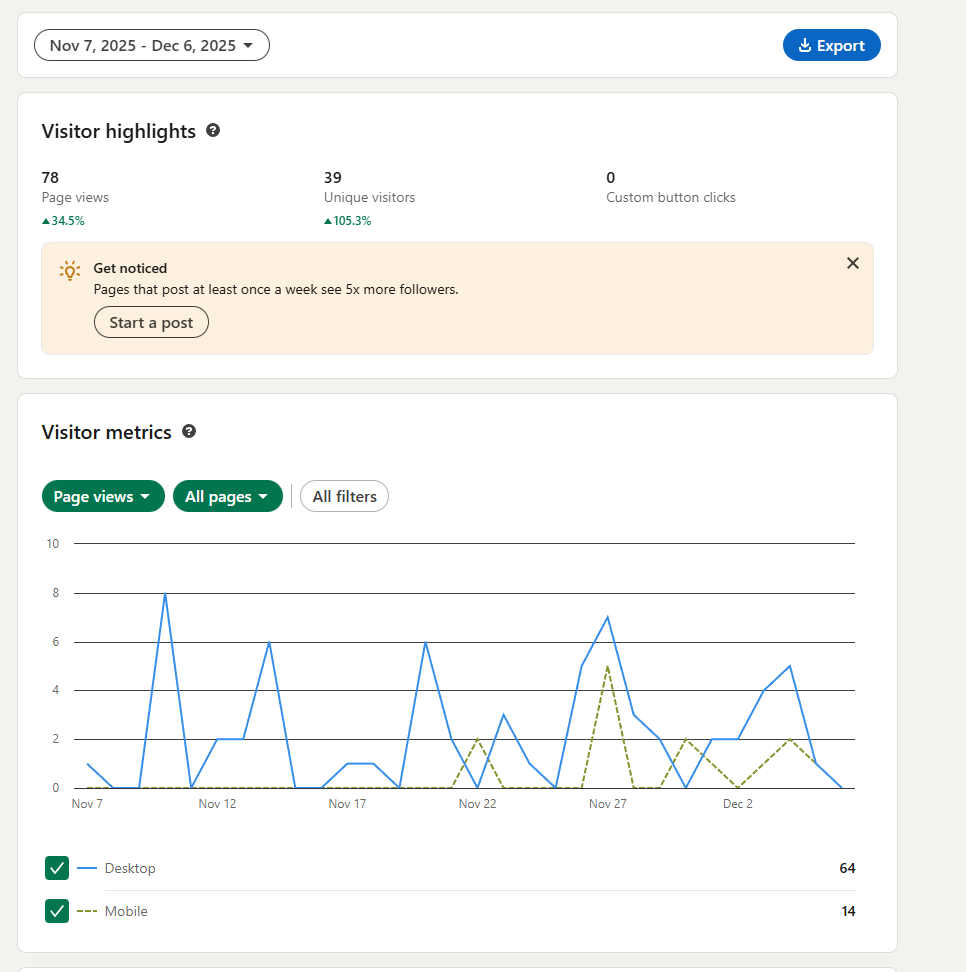This screenshot has width=966, height=972.
Task: Click the green arrow beside 105.3%
Action: tap(327, 221)
